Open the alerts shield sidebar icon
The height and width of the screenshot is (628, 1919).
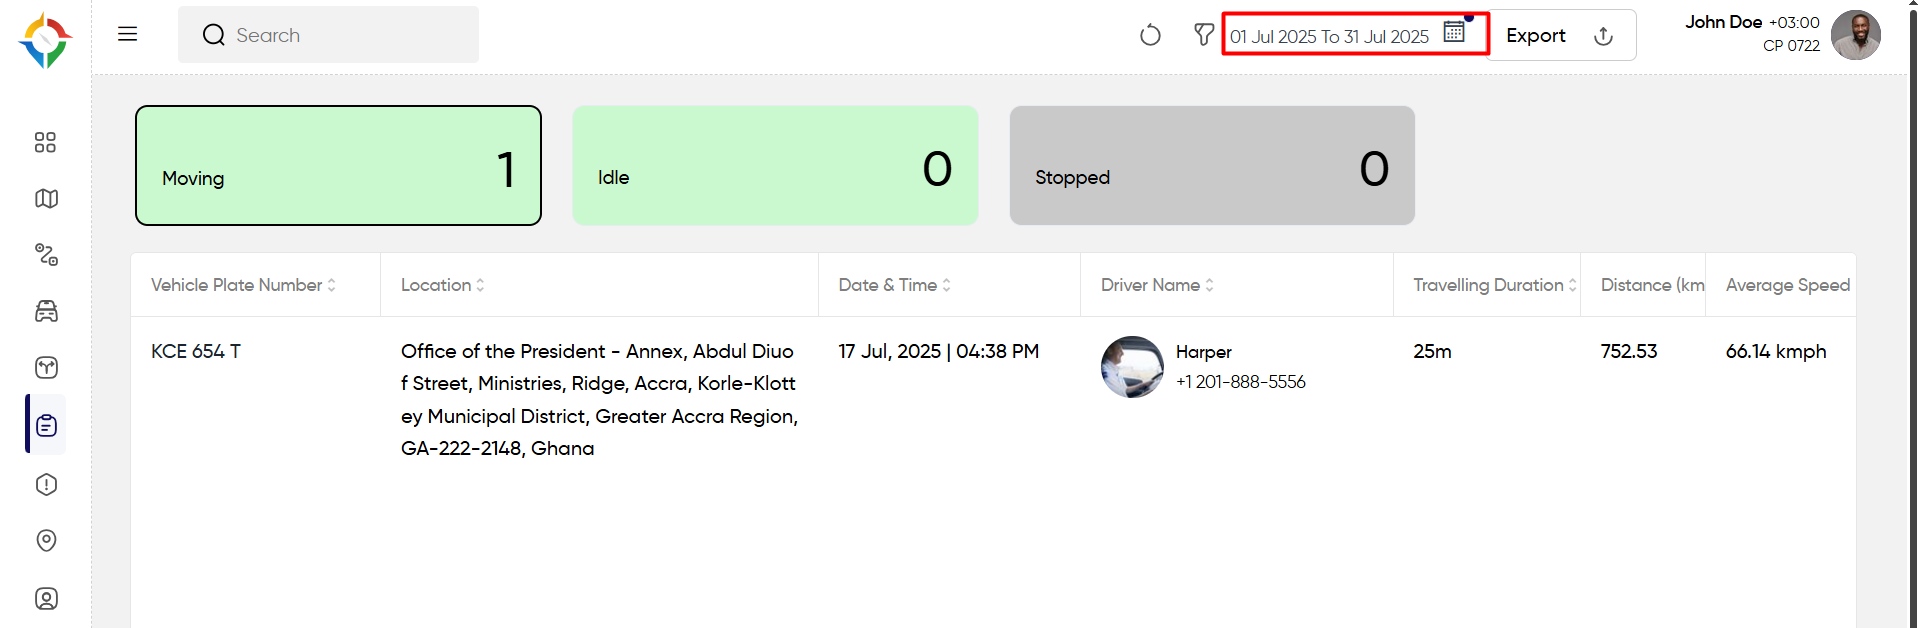[46, 484]
